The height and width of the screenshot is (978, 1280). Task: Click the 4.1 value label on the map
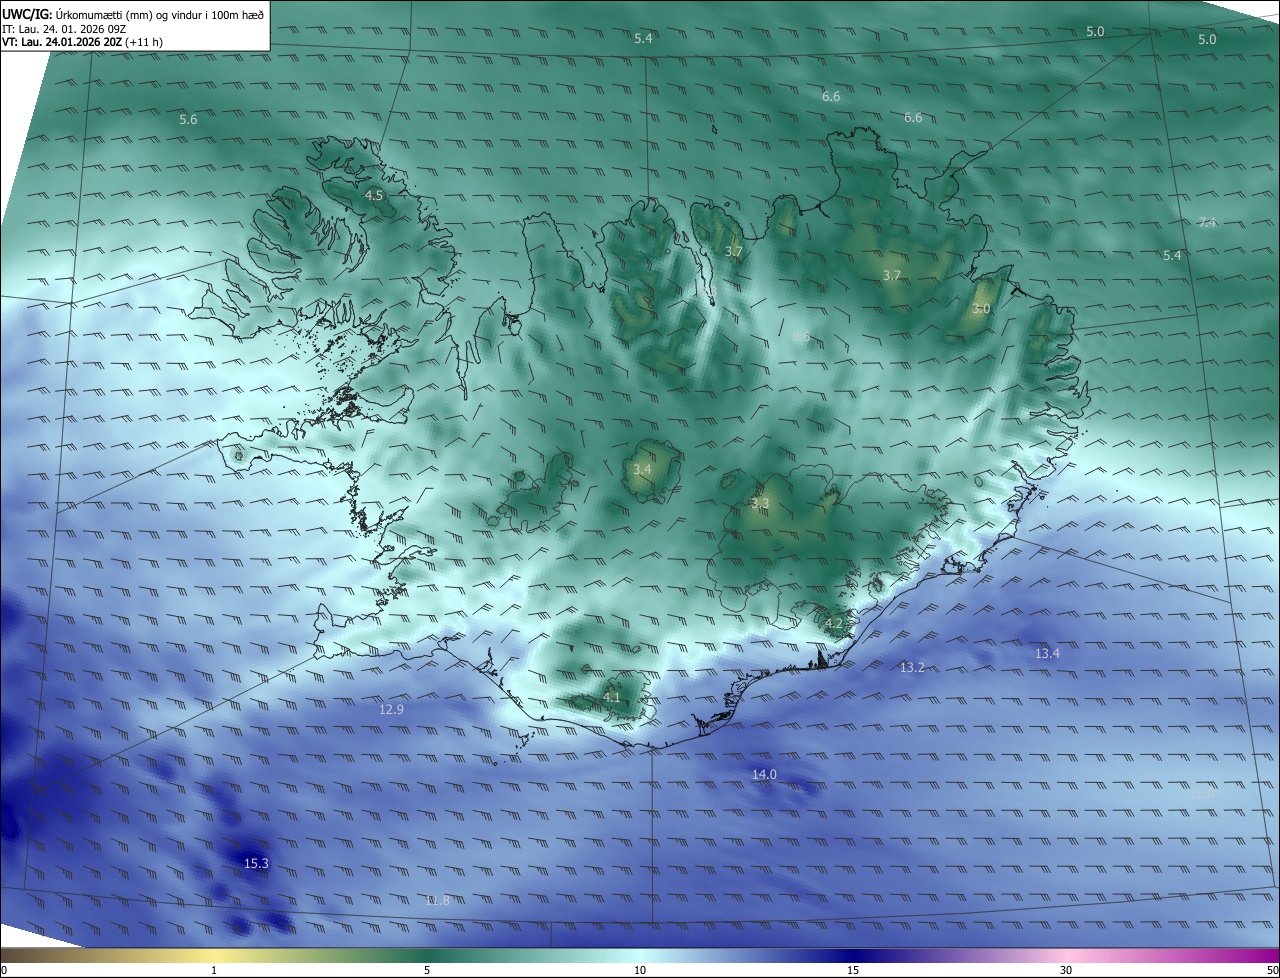612,698
